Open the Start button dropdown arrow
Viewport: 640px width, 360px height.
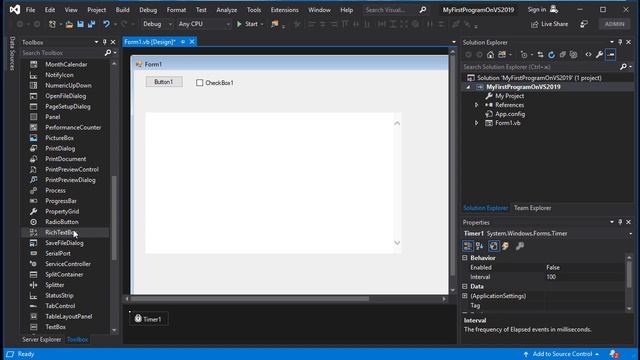[262, 24]
